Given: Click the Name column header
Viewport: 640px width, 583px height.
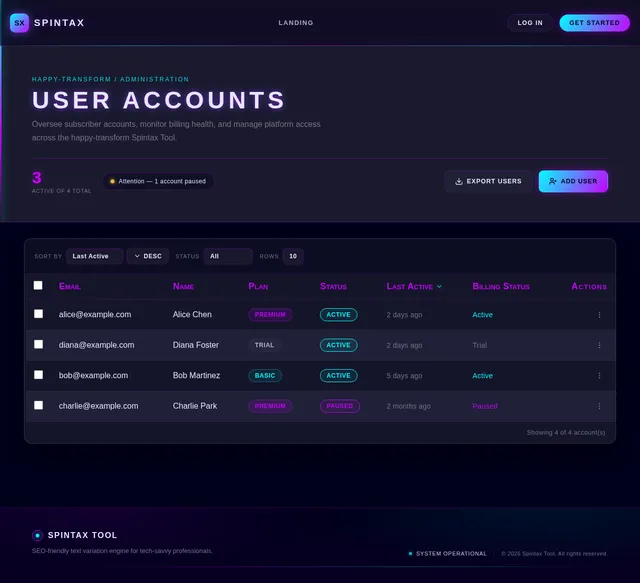Looking at the screenshot, I should click(183, 287).
